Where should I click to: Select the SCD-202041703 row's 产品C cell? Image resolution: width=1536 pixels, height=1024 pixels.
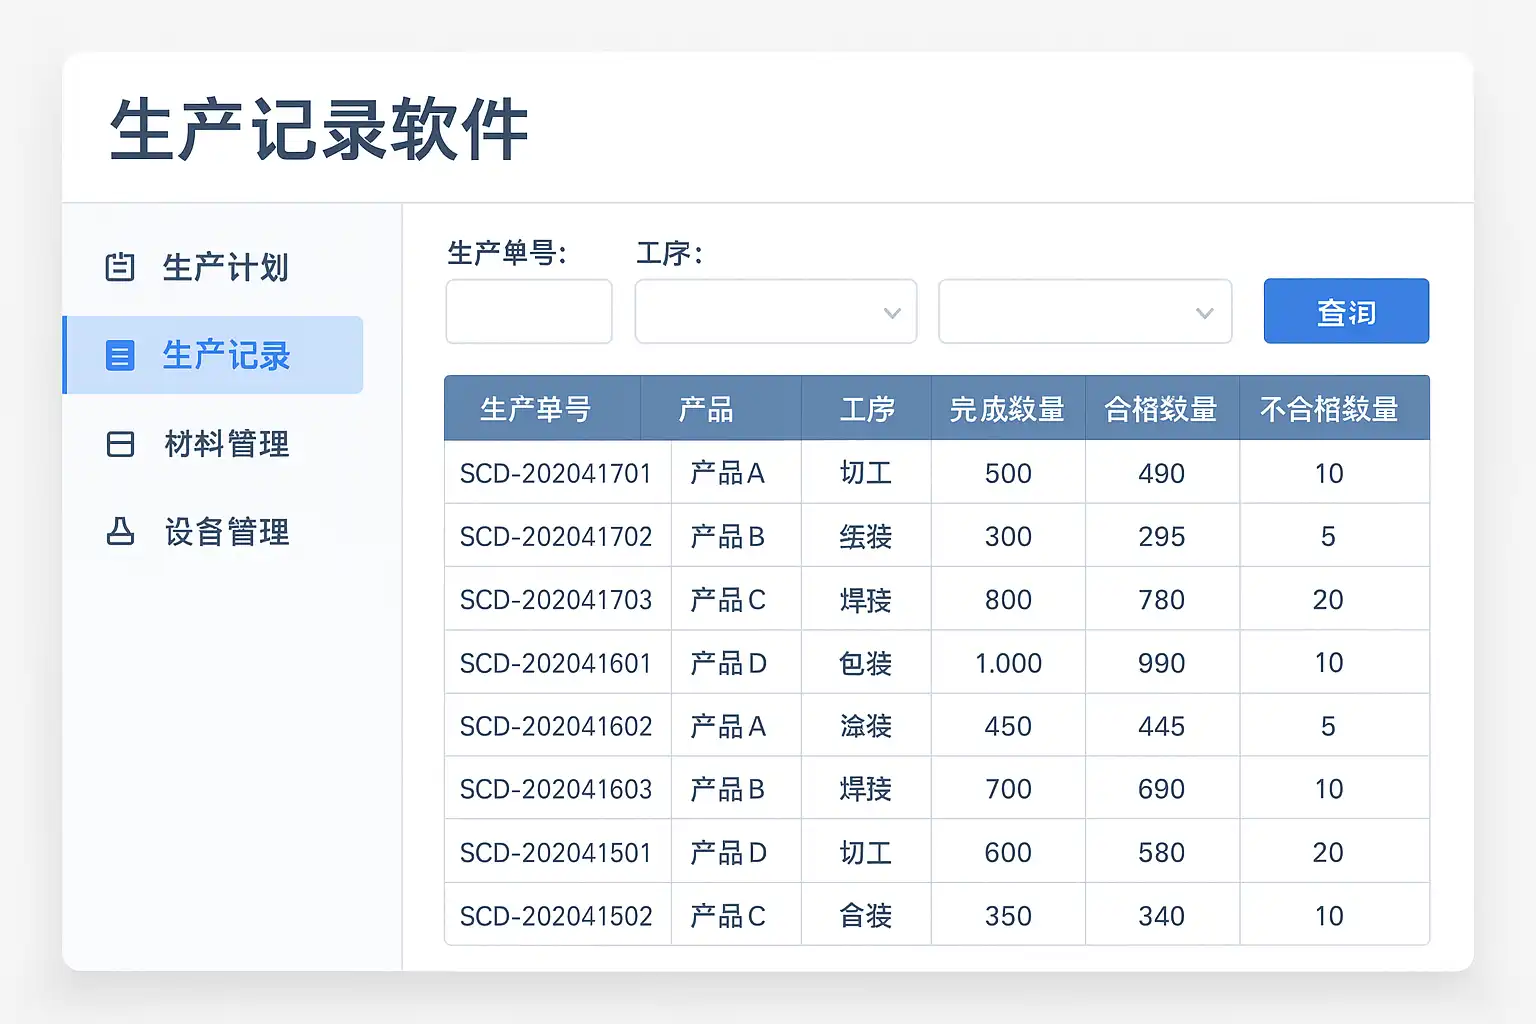click(728, 600)
